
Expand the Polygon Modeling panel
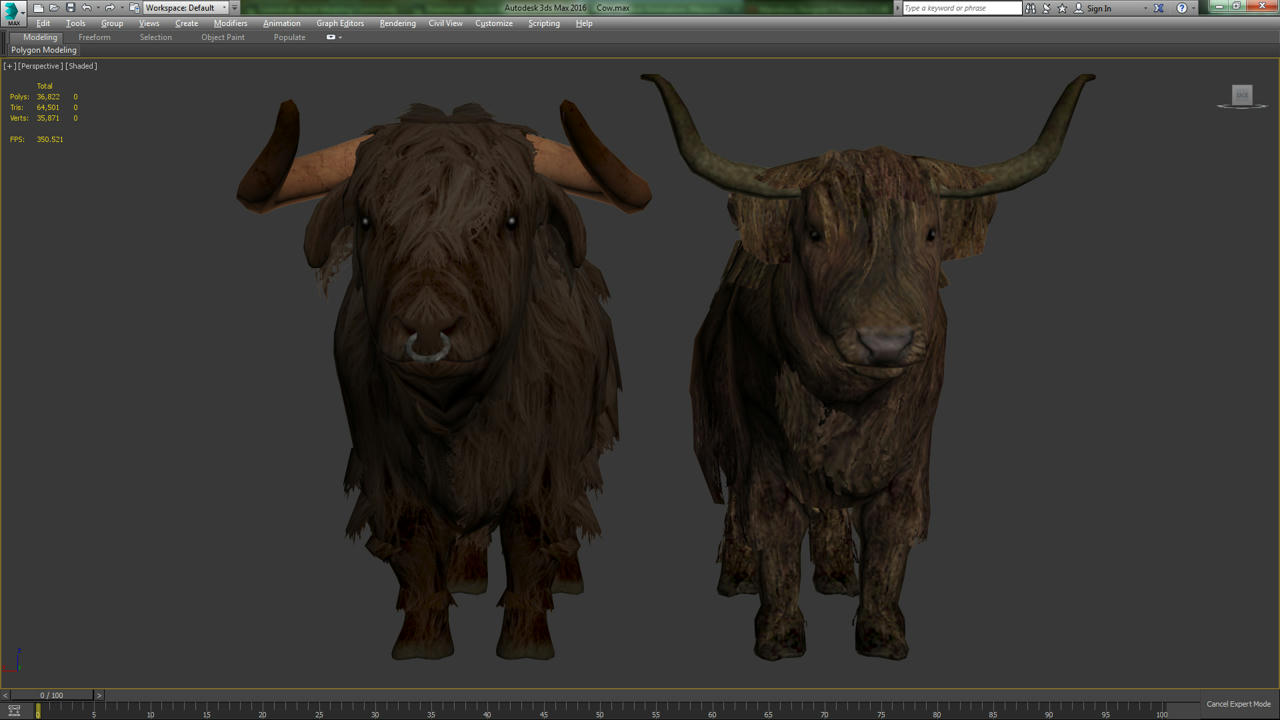tap(44, 50)
